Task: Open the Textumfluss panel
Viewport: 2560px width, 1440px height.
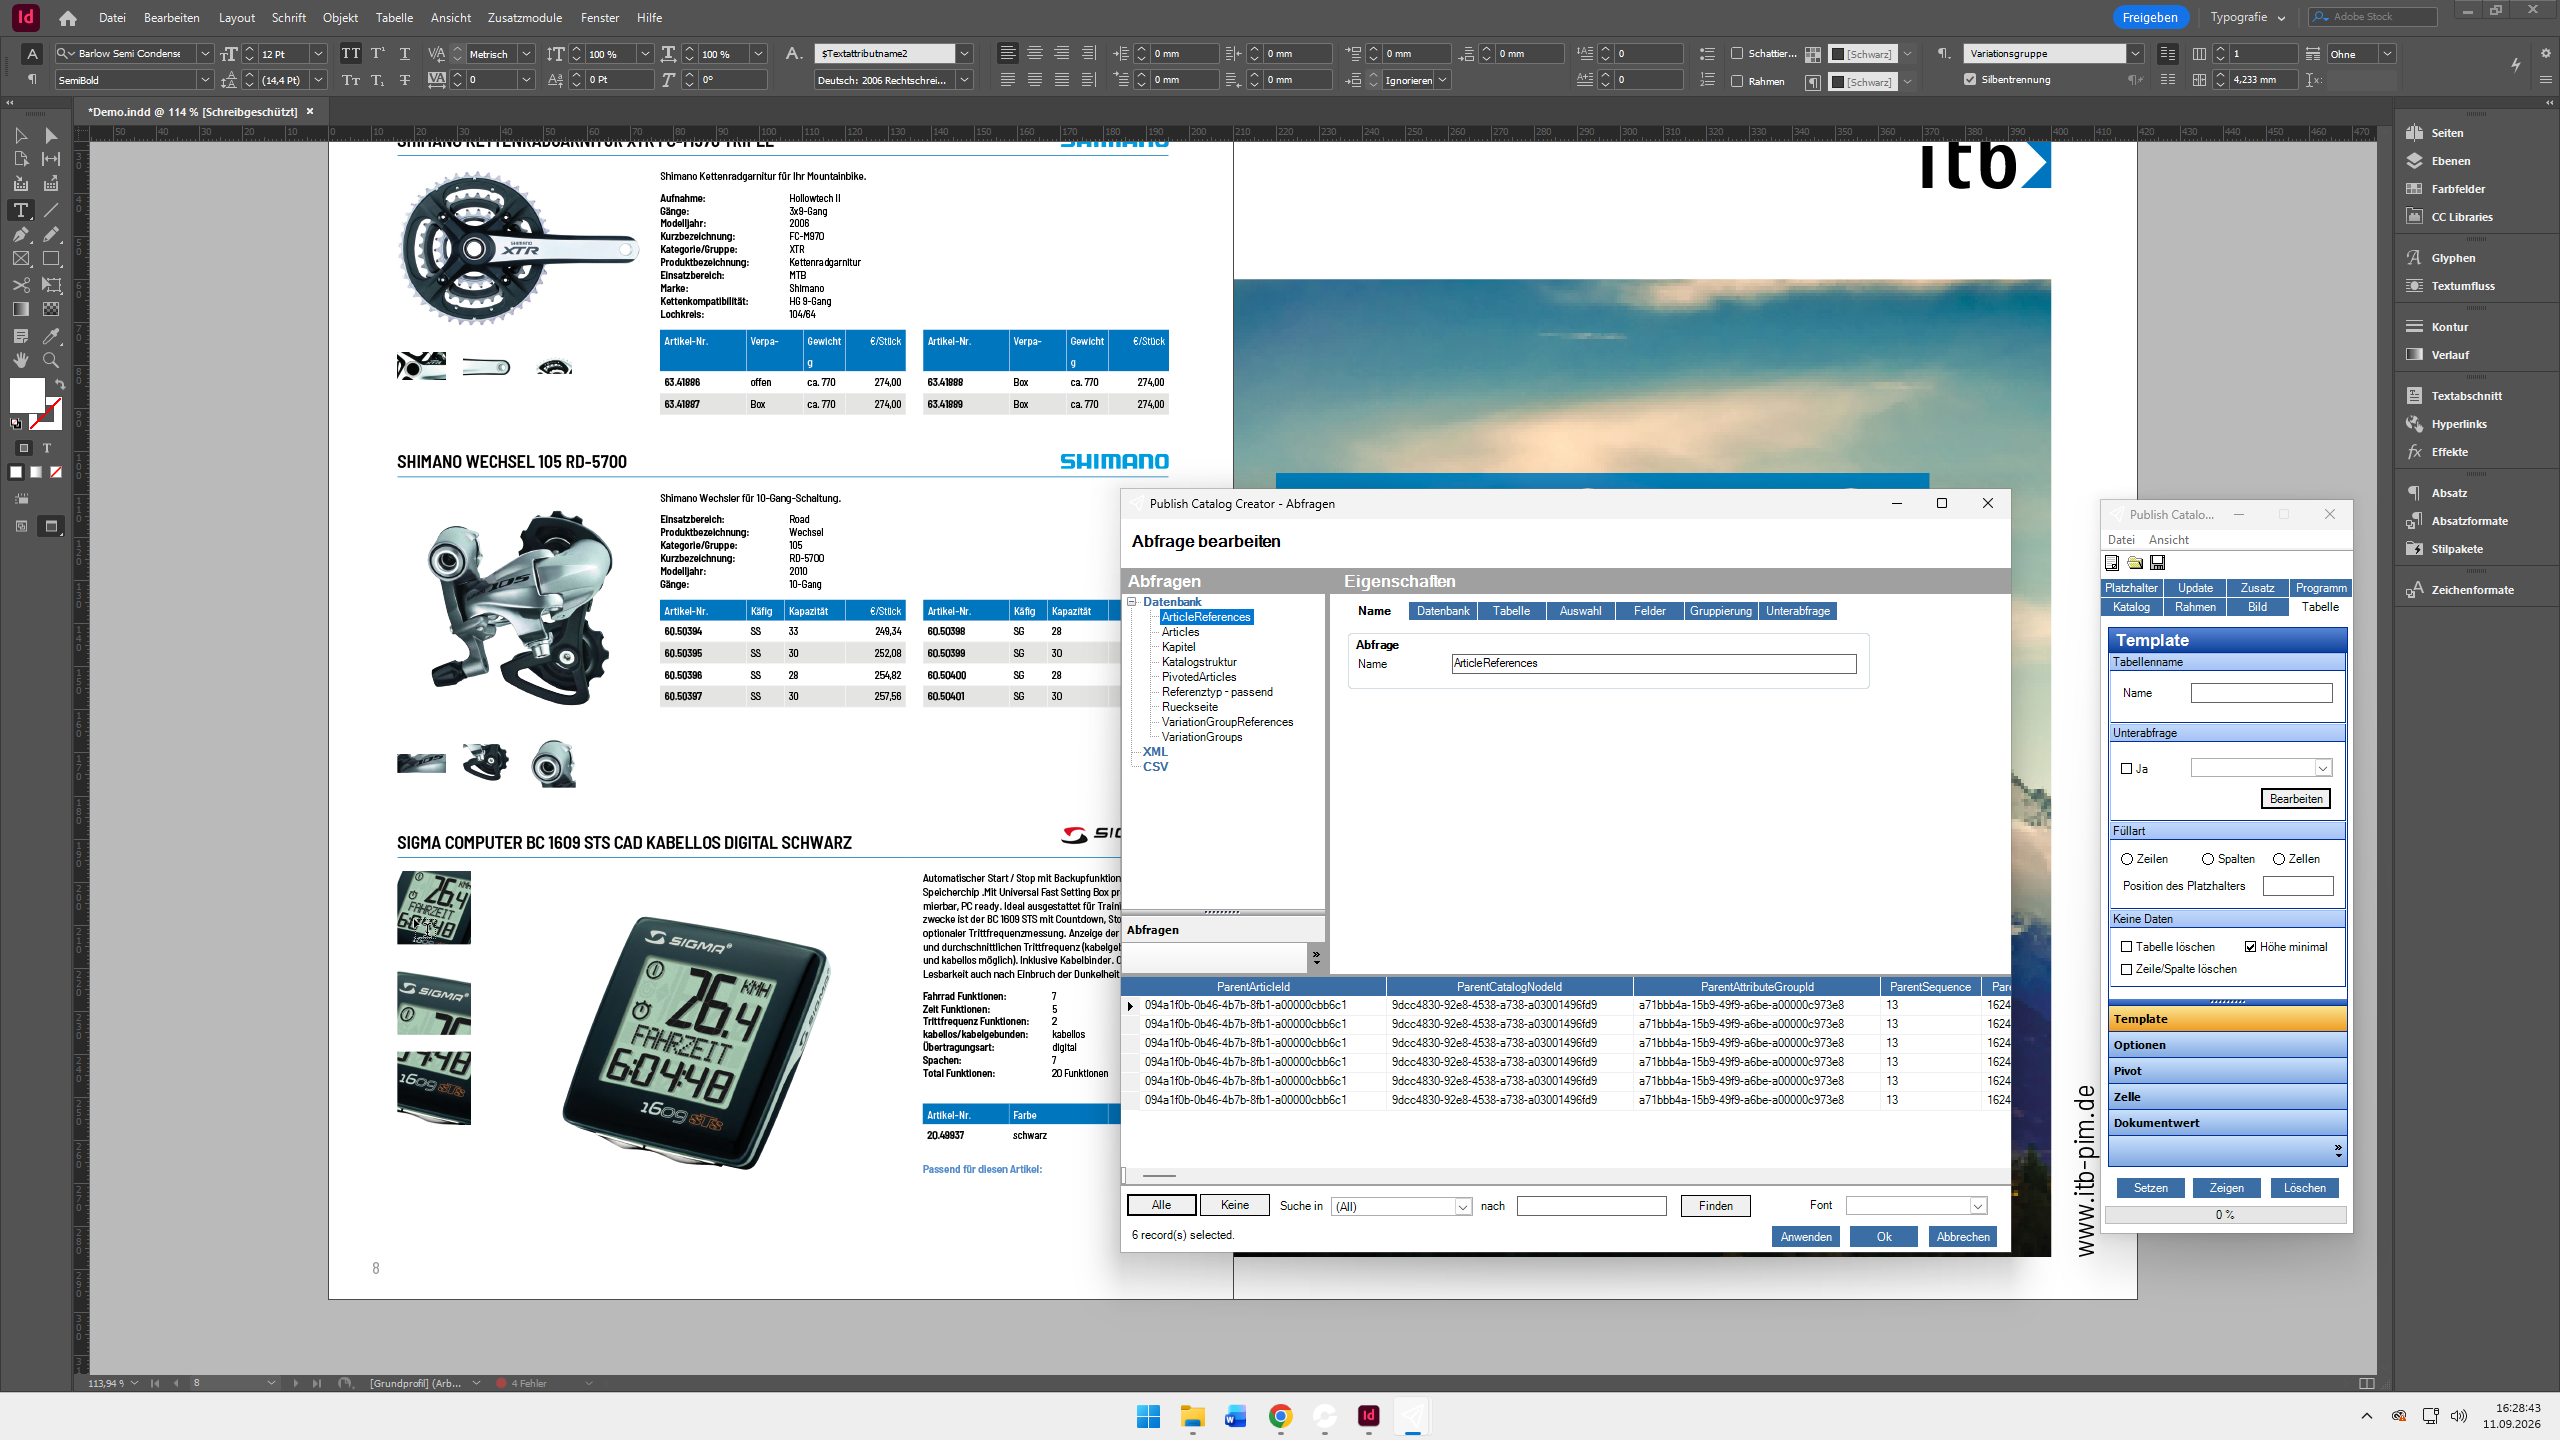Action: click(2463, 286)
